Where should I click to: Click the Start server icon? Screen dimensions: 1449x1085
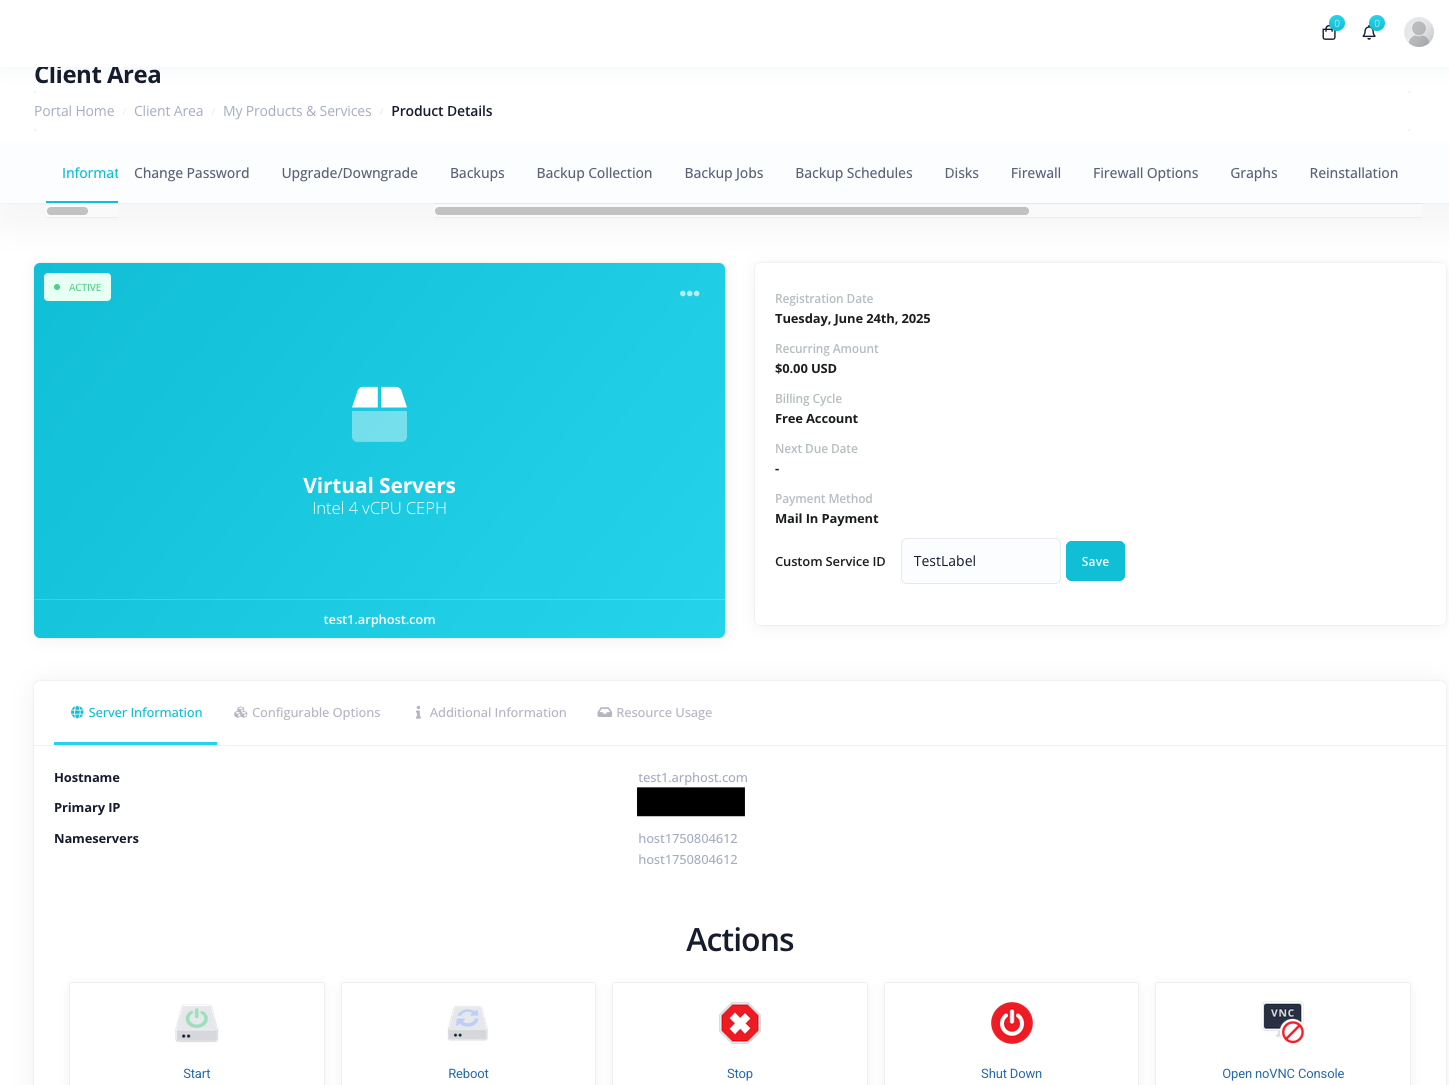pyautogui.click(x=197, y=1023)
